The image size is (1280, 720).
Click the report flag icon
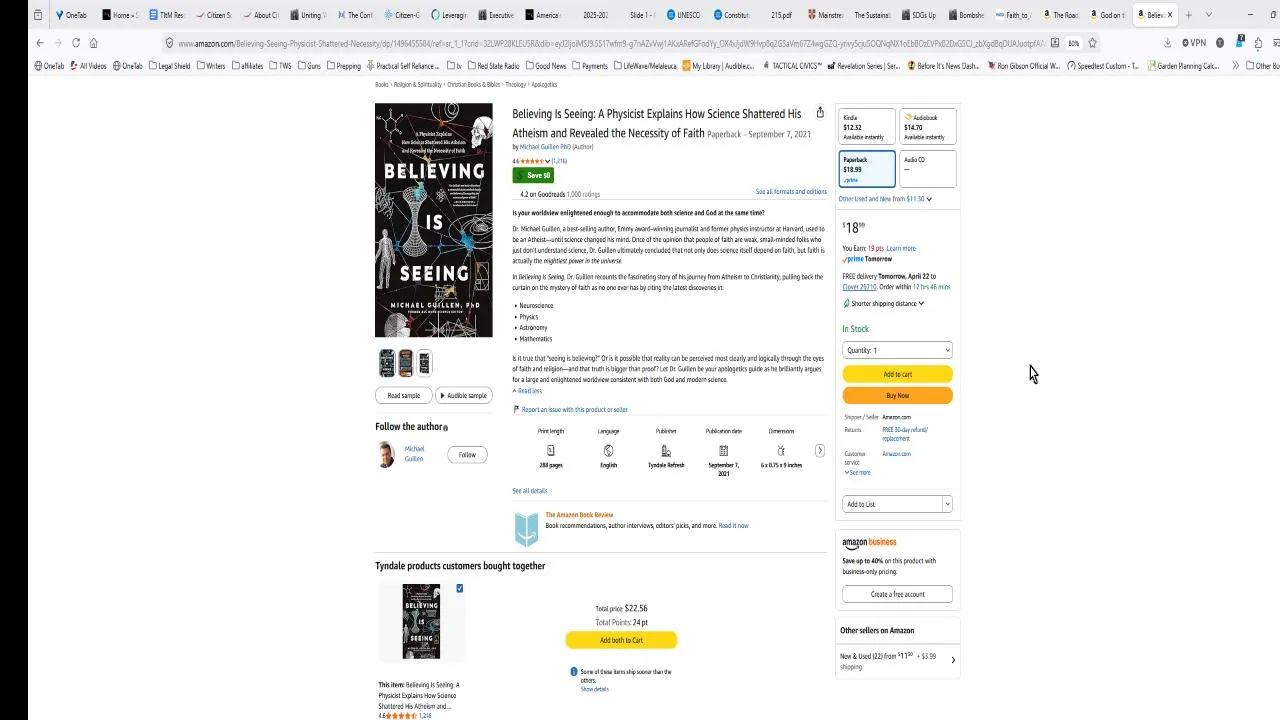[516, 409]
